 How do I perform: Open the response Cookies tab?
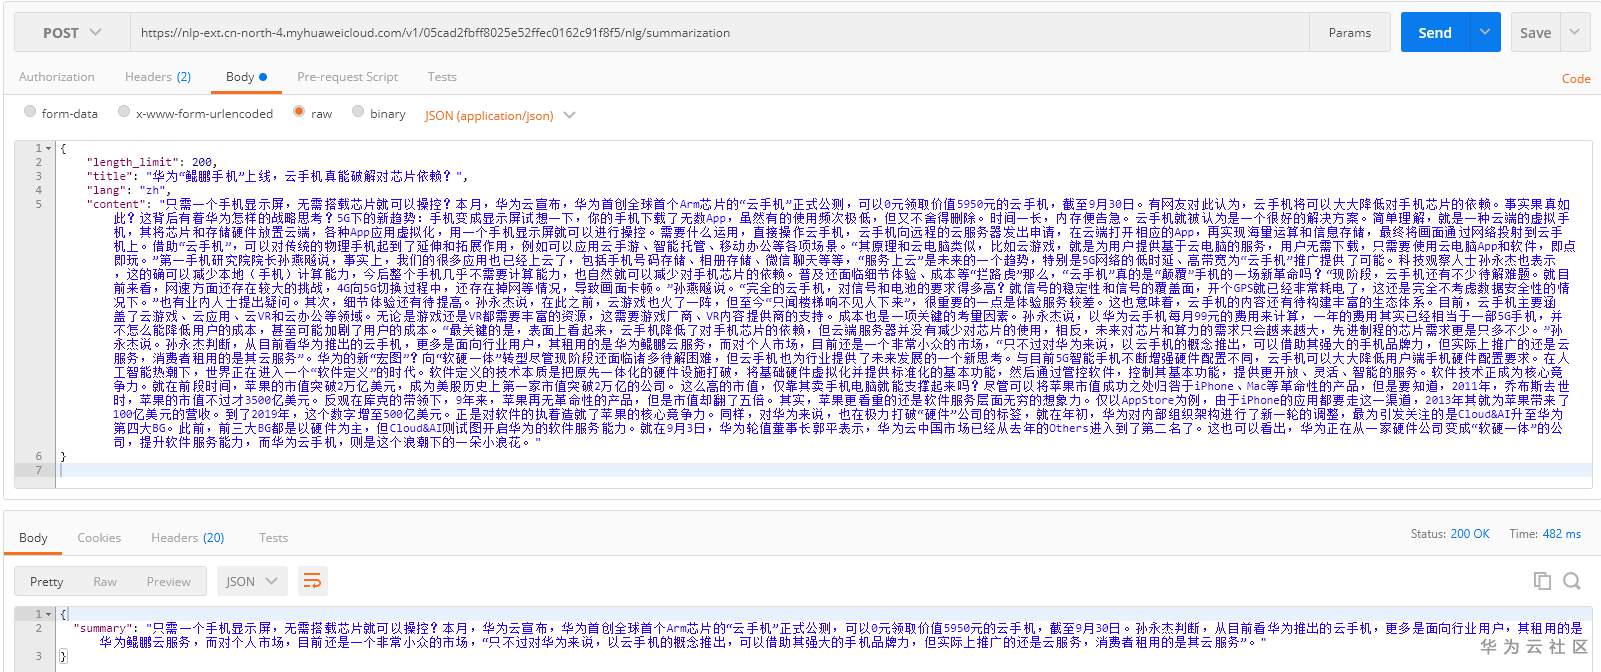point(99,537)
